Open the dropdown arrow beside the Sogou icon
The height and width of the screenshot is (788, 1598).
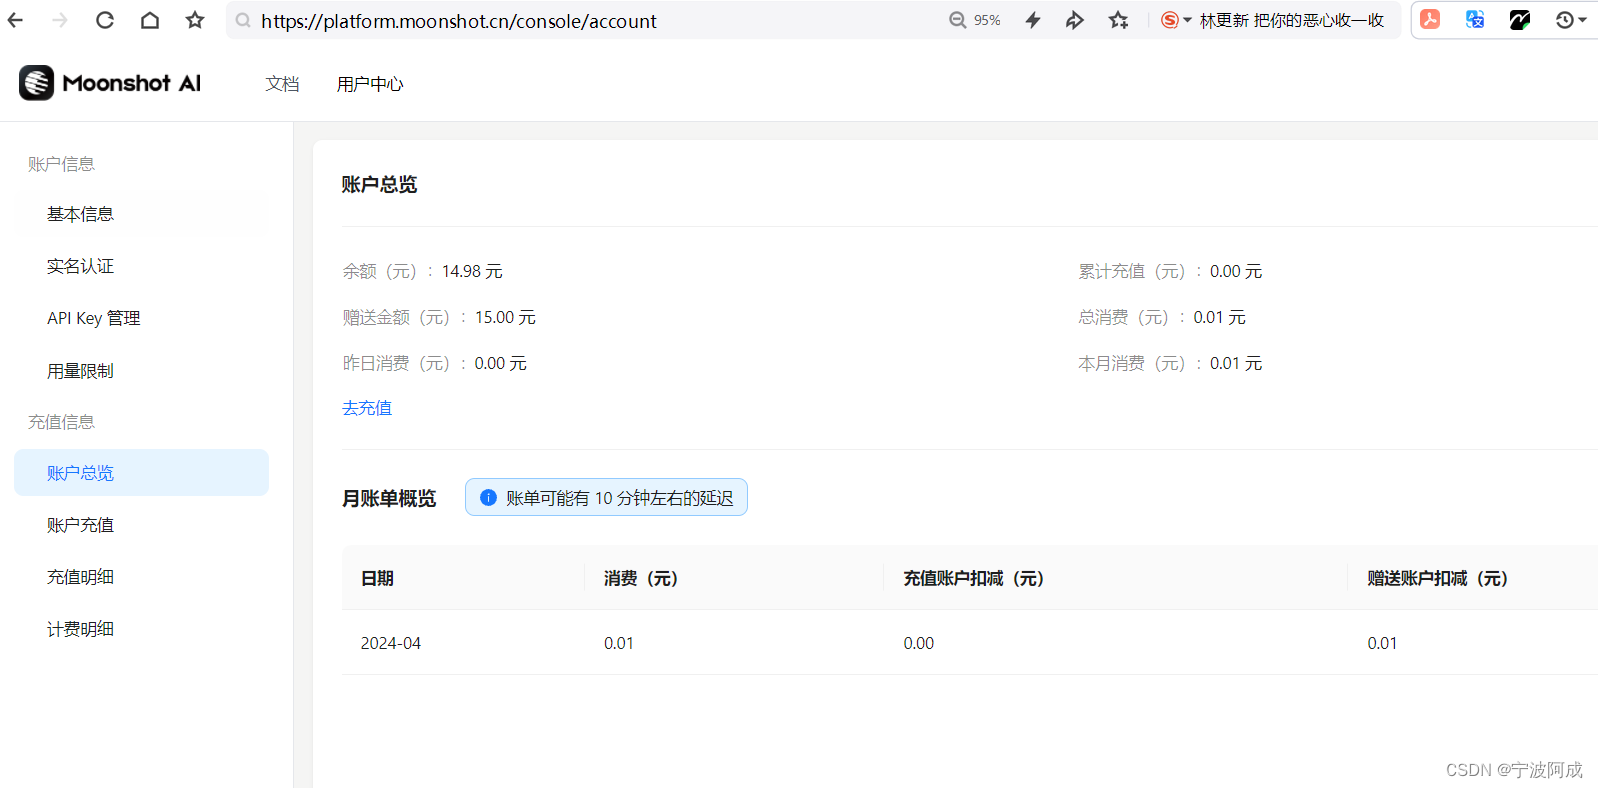pos(1187,20)
